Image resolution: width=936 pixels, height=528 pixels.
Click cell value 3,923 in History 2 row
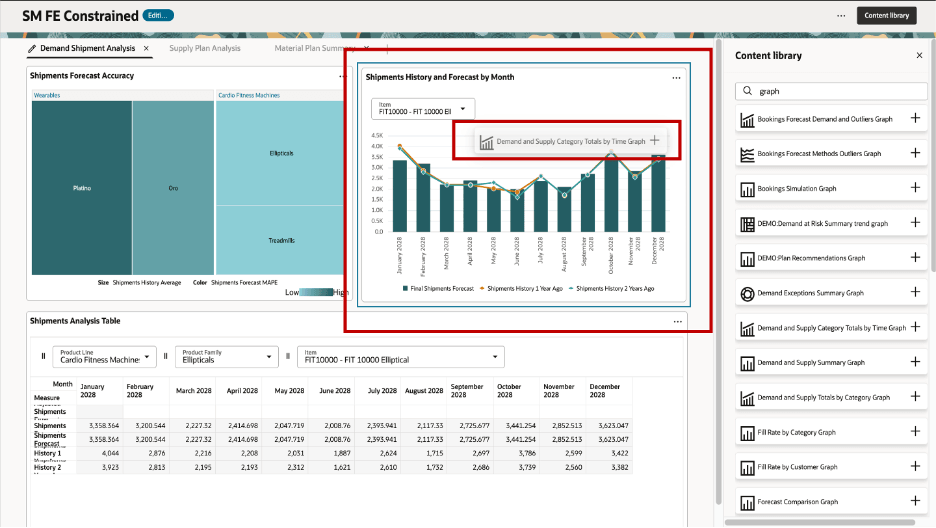(x=110, y=468)
